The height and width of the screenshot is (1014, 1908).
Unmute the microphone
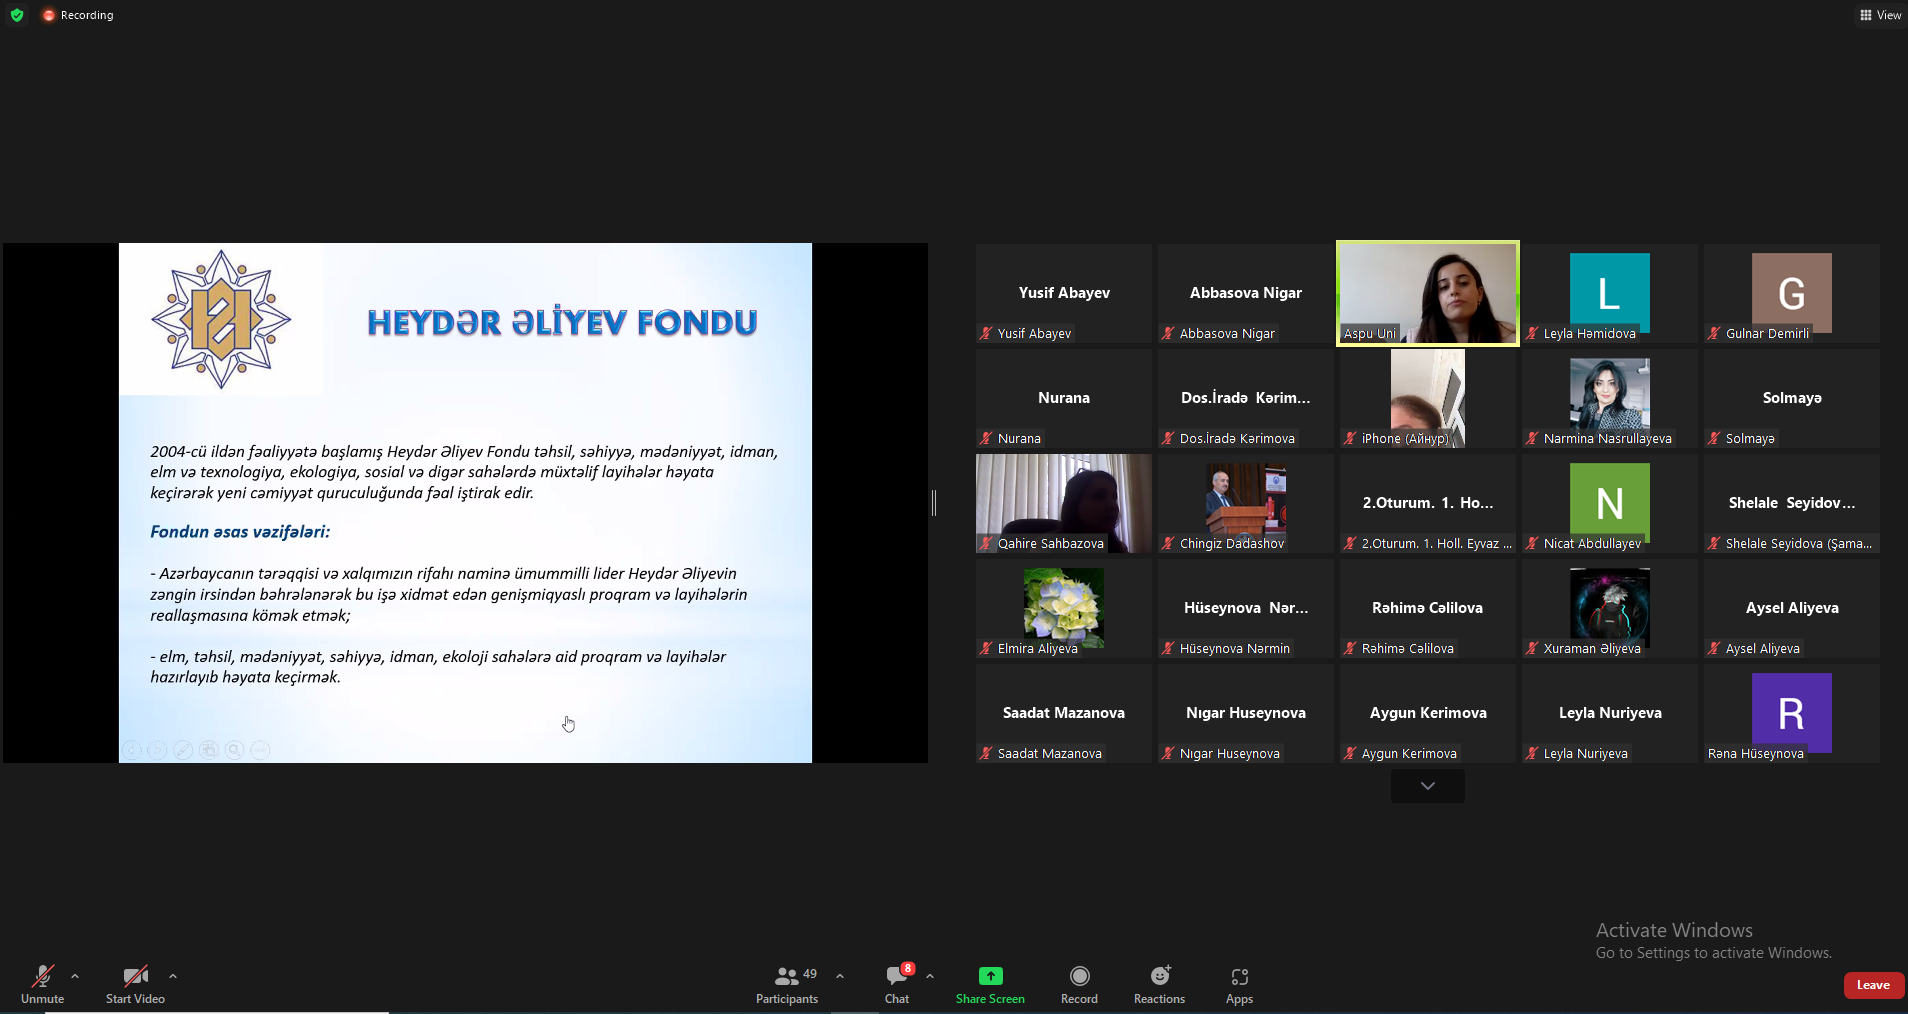[x=42, y=984]
